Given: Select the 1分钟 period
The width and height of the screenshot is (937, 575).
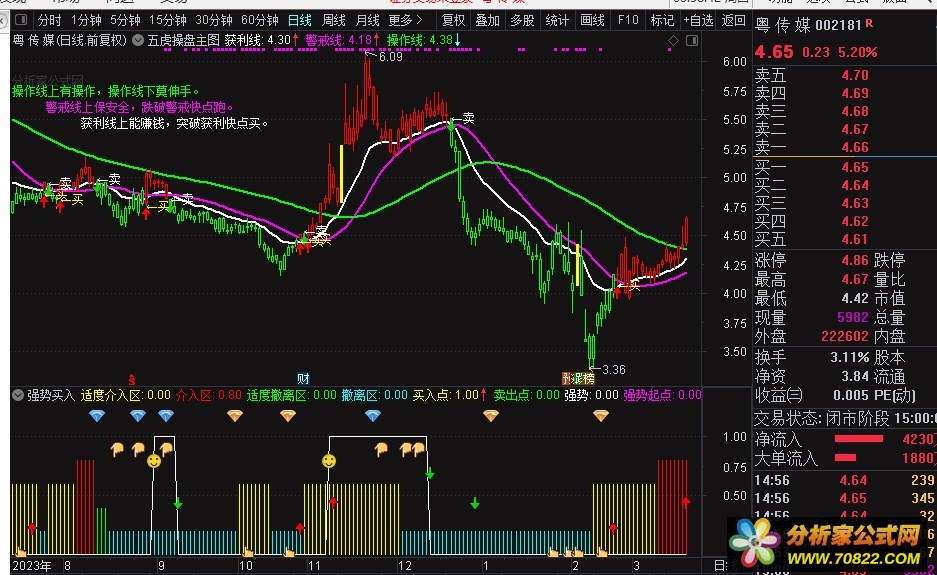Looking at the screenshot, I should (x=87, y=20).
